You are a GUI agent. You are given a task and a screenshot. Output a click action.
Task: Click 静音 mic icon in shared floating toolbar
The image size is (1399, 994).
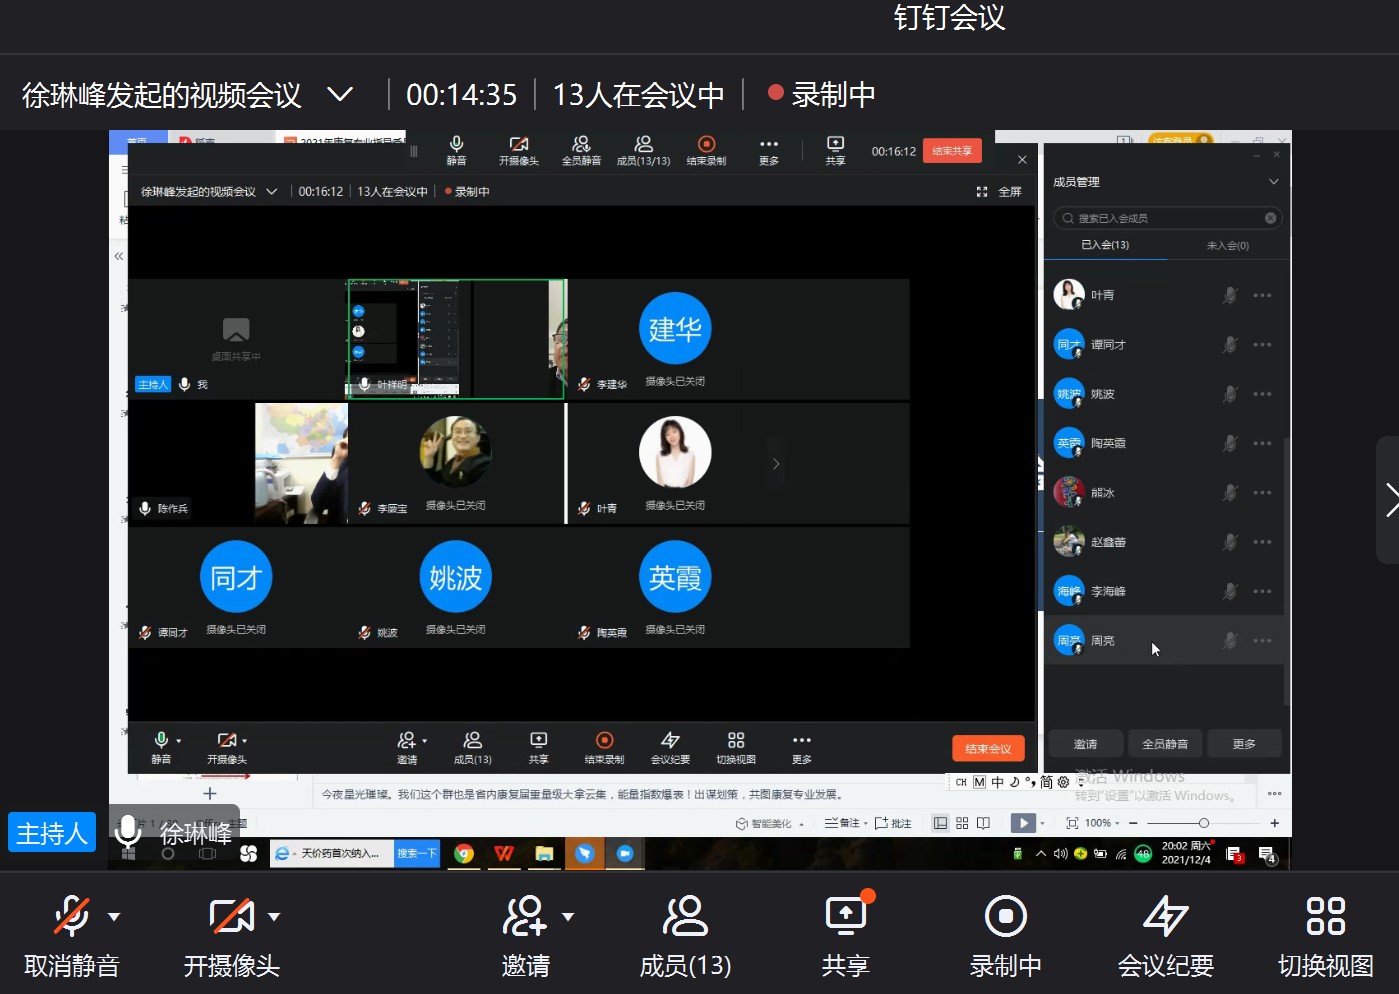click(456, 150)
